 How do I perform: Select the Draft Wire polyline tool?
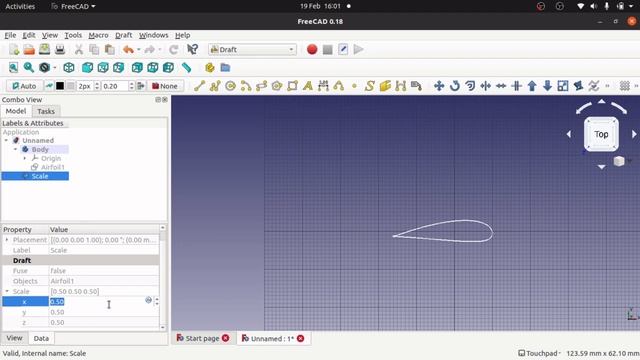[x=215, y=86]
